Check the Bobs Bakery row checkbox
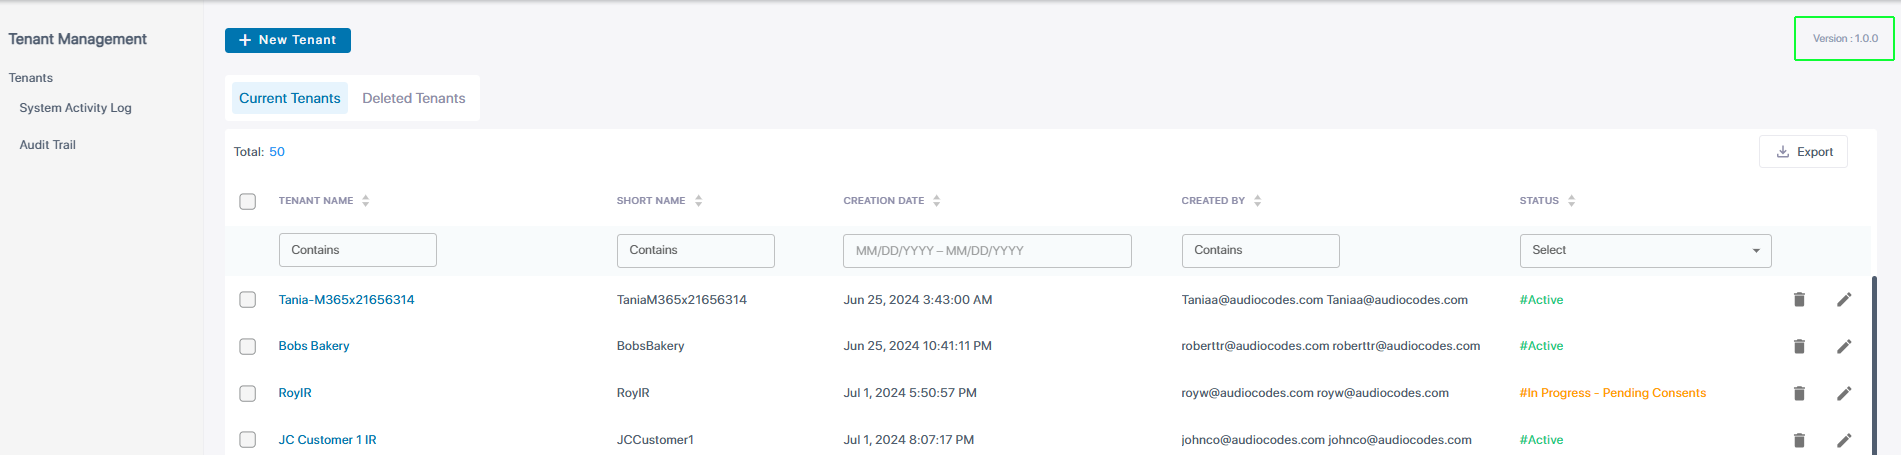The width and height of the screenshot is (1901, 455). (248, 346)
